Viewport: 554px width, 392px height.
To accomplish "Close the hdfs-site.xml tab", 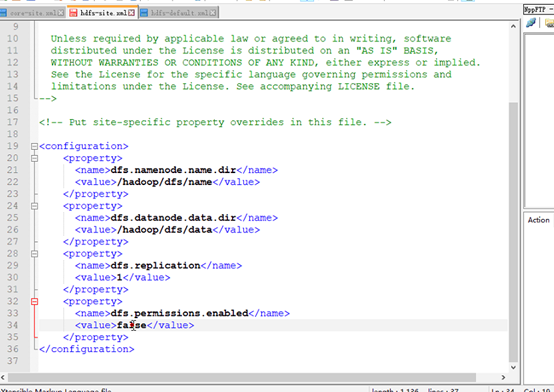I will tap(131, 13).
